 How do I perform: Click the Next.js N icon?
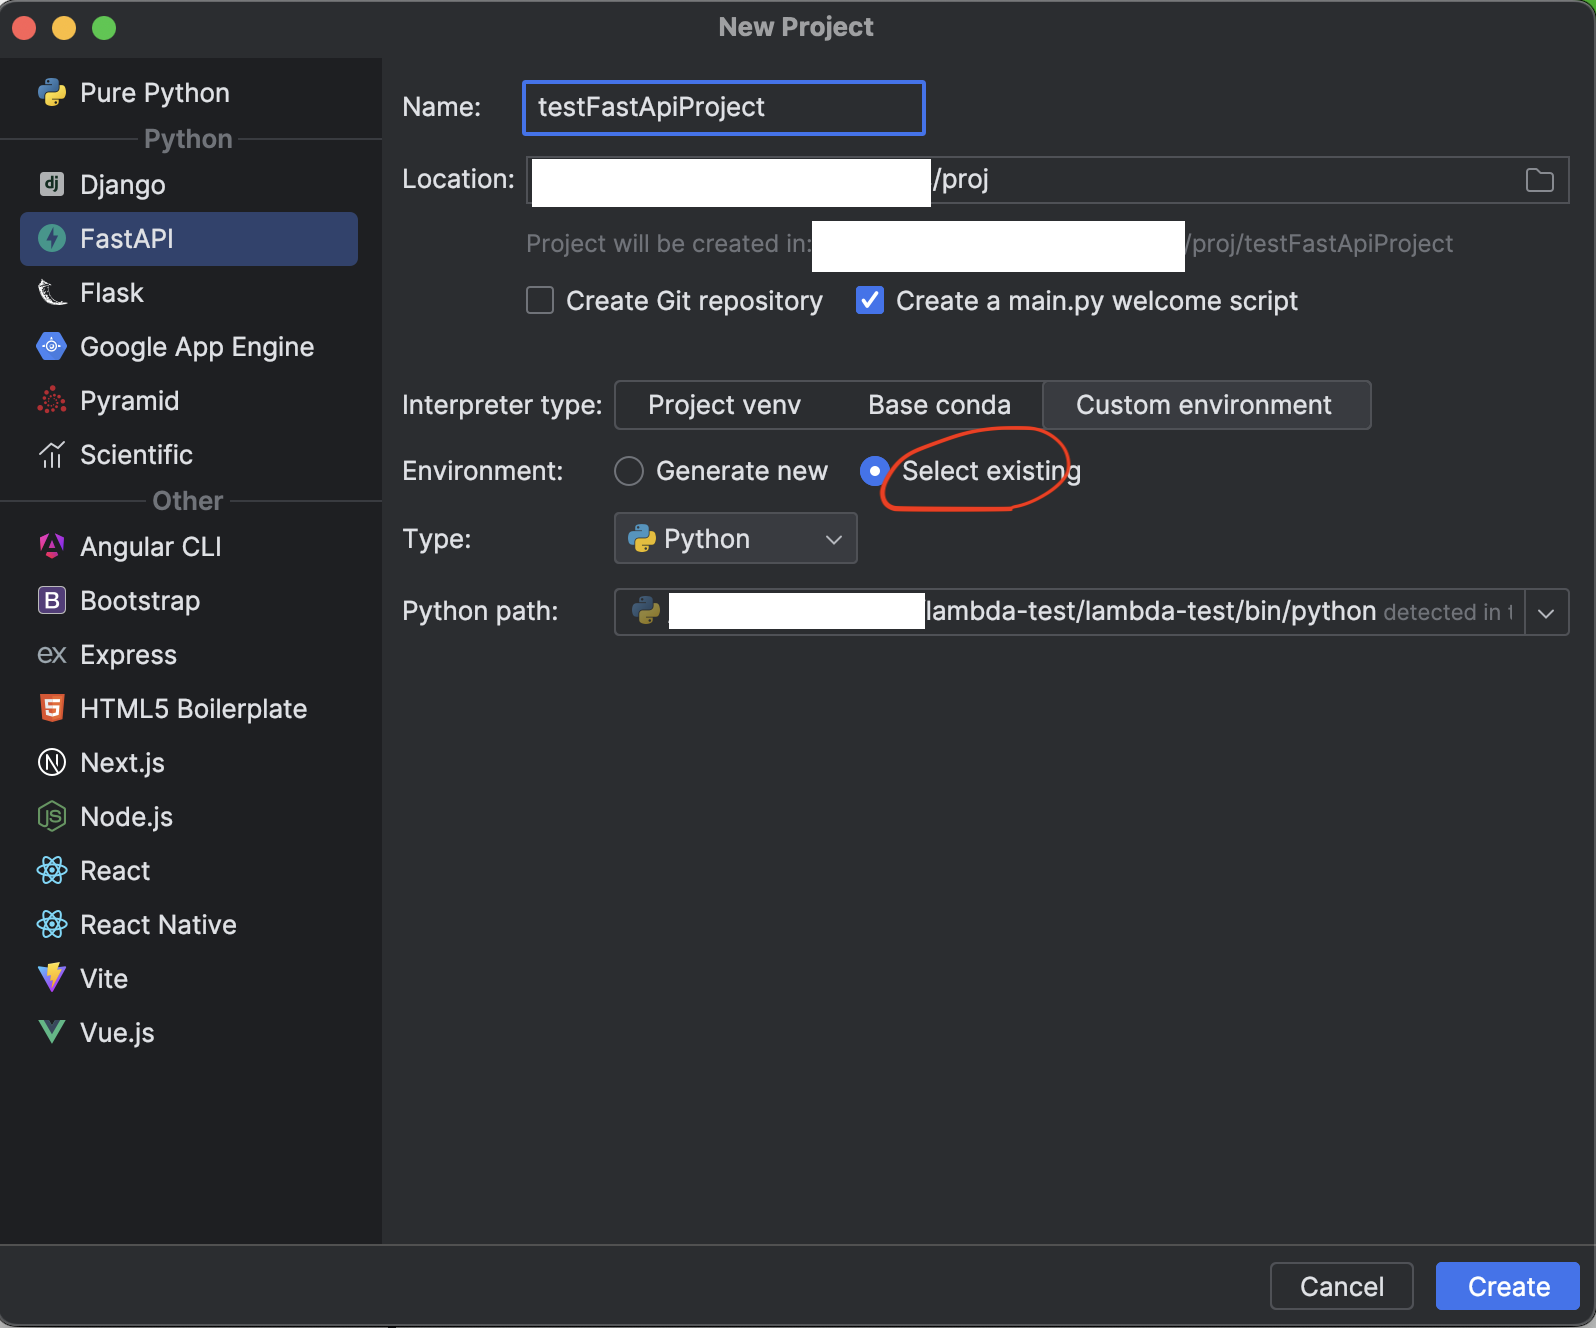pyautogui.click(x=52, y=763)
